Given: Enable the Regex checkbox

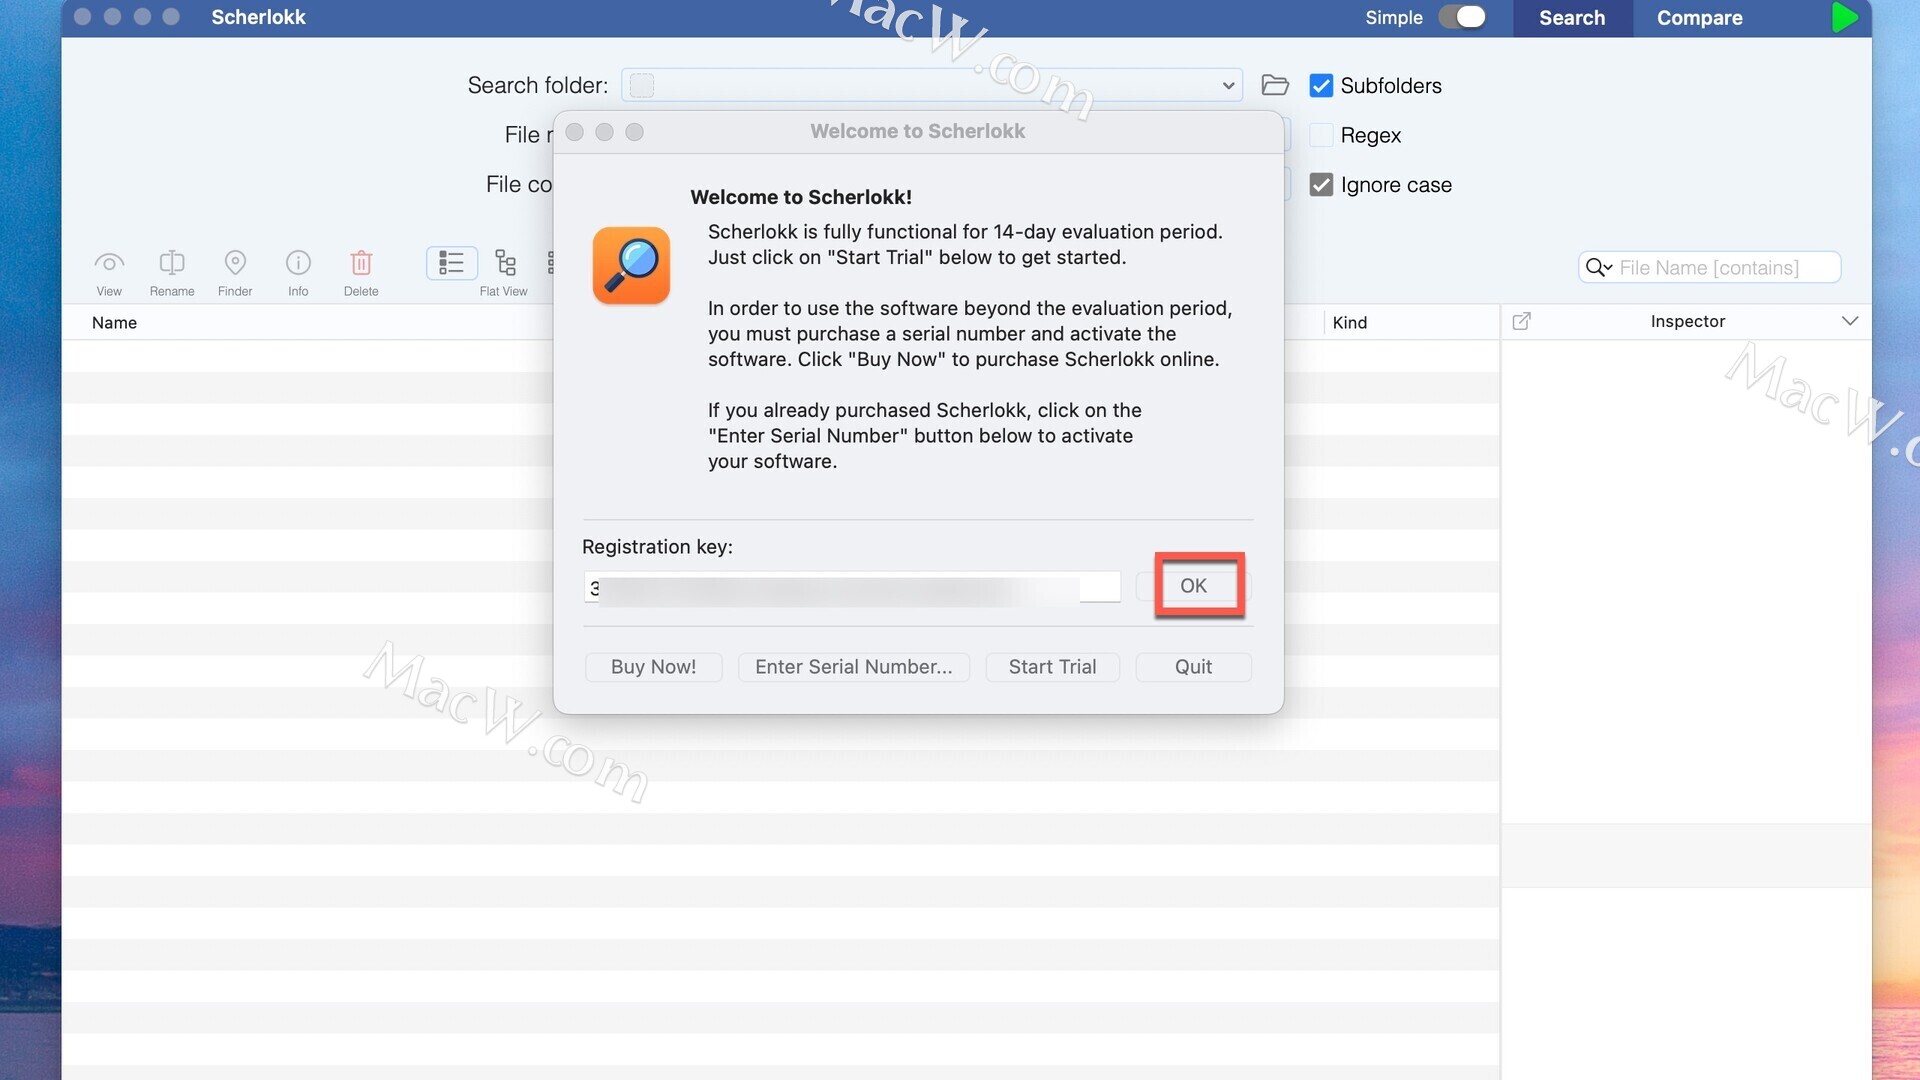Looking at the screenshot, I should (1321, 135).
